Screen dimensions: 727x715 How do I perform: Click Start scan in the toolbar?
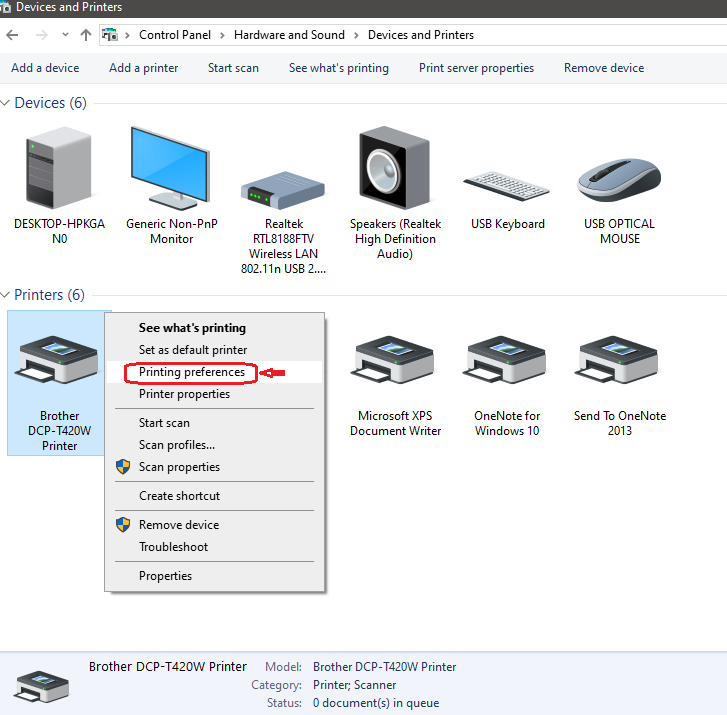pos(233,68)
